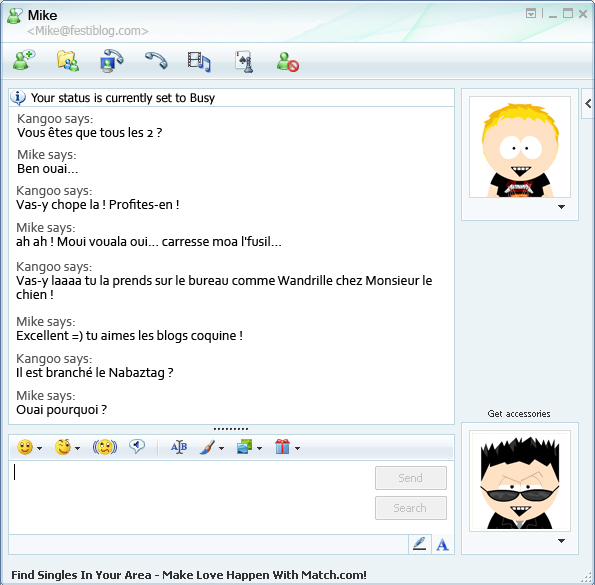Start a voice call with phone icon
This screenshot has height=585, width=595.
pos(156,60)
